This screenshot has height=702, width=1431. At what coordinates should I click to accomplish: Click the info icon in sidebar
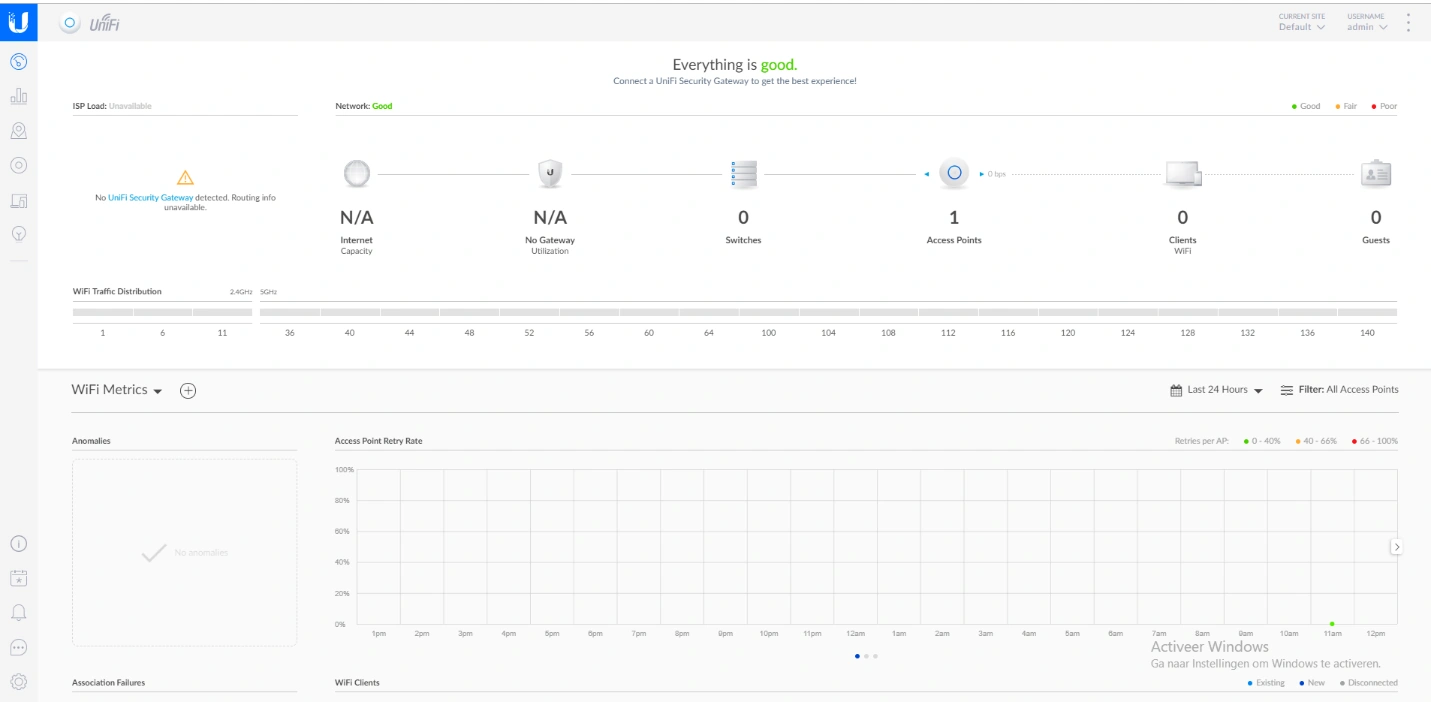click(18, 544)
